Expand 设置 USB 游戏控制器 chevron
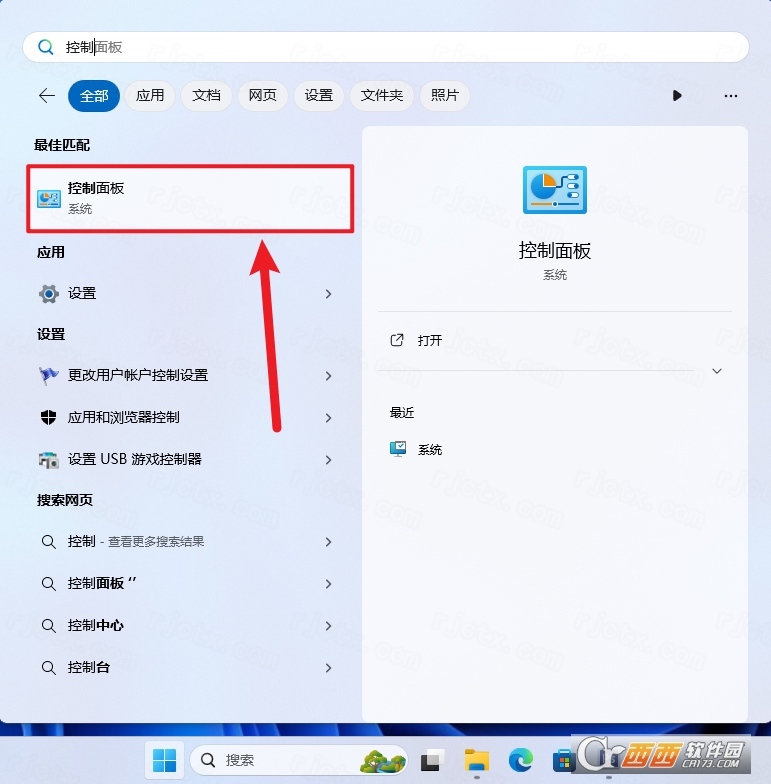771x784 pixels. coord(328,460)
